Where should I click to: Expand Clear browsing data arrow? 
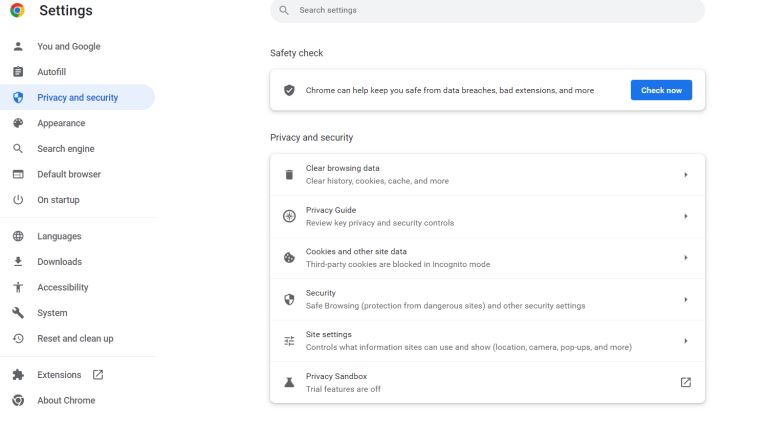pyautogui.click(x=686, y=174)
